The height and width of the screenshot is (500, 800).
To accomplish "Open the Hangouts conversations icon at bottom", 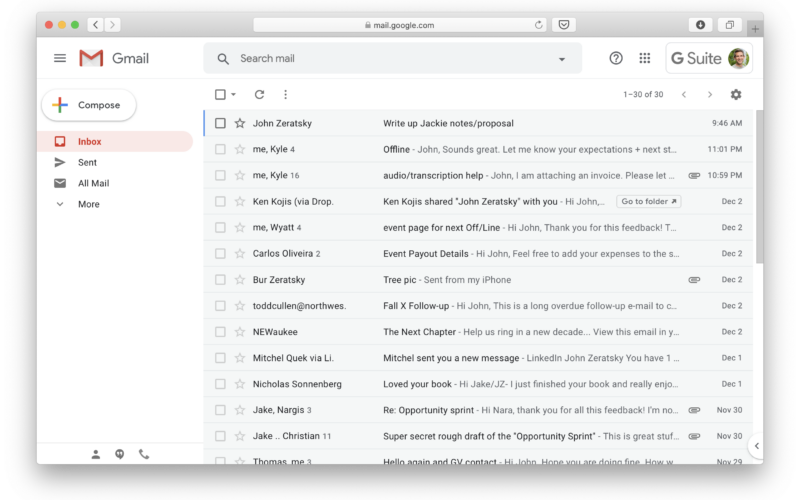I will point(120,454).
